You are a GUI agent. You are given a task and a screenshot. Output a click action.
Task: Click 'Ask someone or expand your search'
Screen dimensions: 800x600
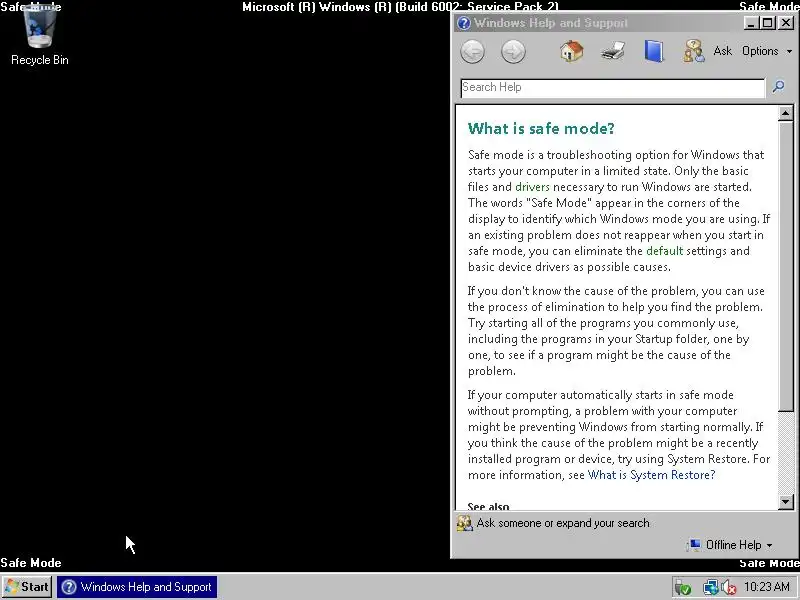(563, 523)
